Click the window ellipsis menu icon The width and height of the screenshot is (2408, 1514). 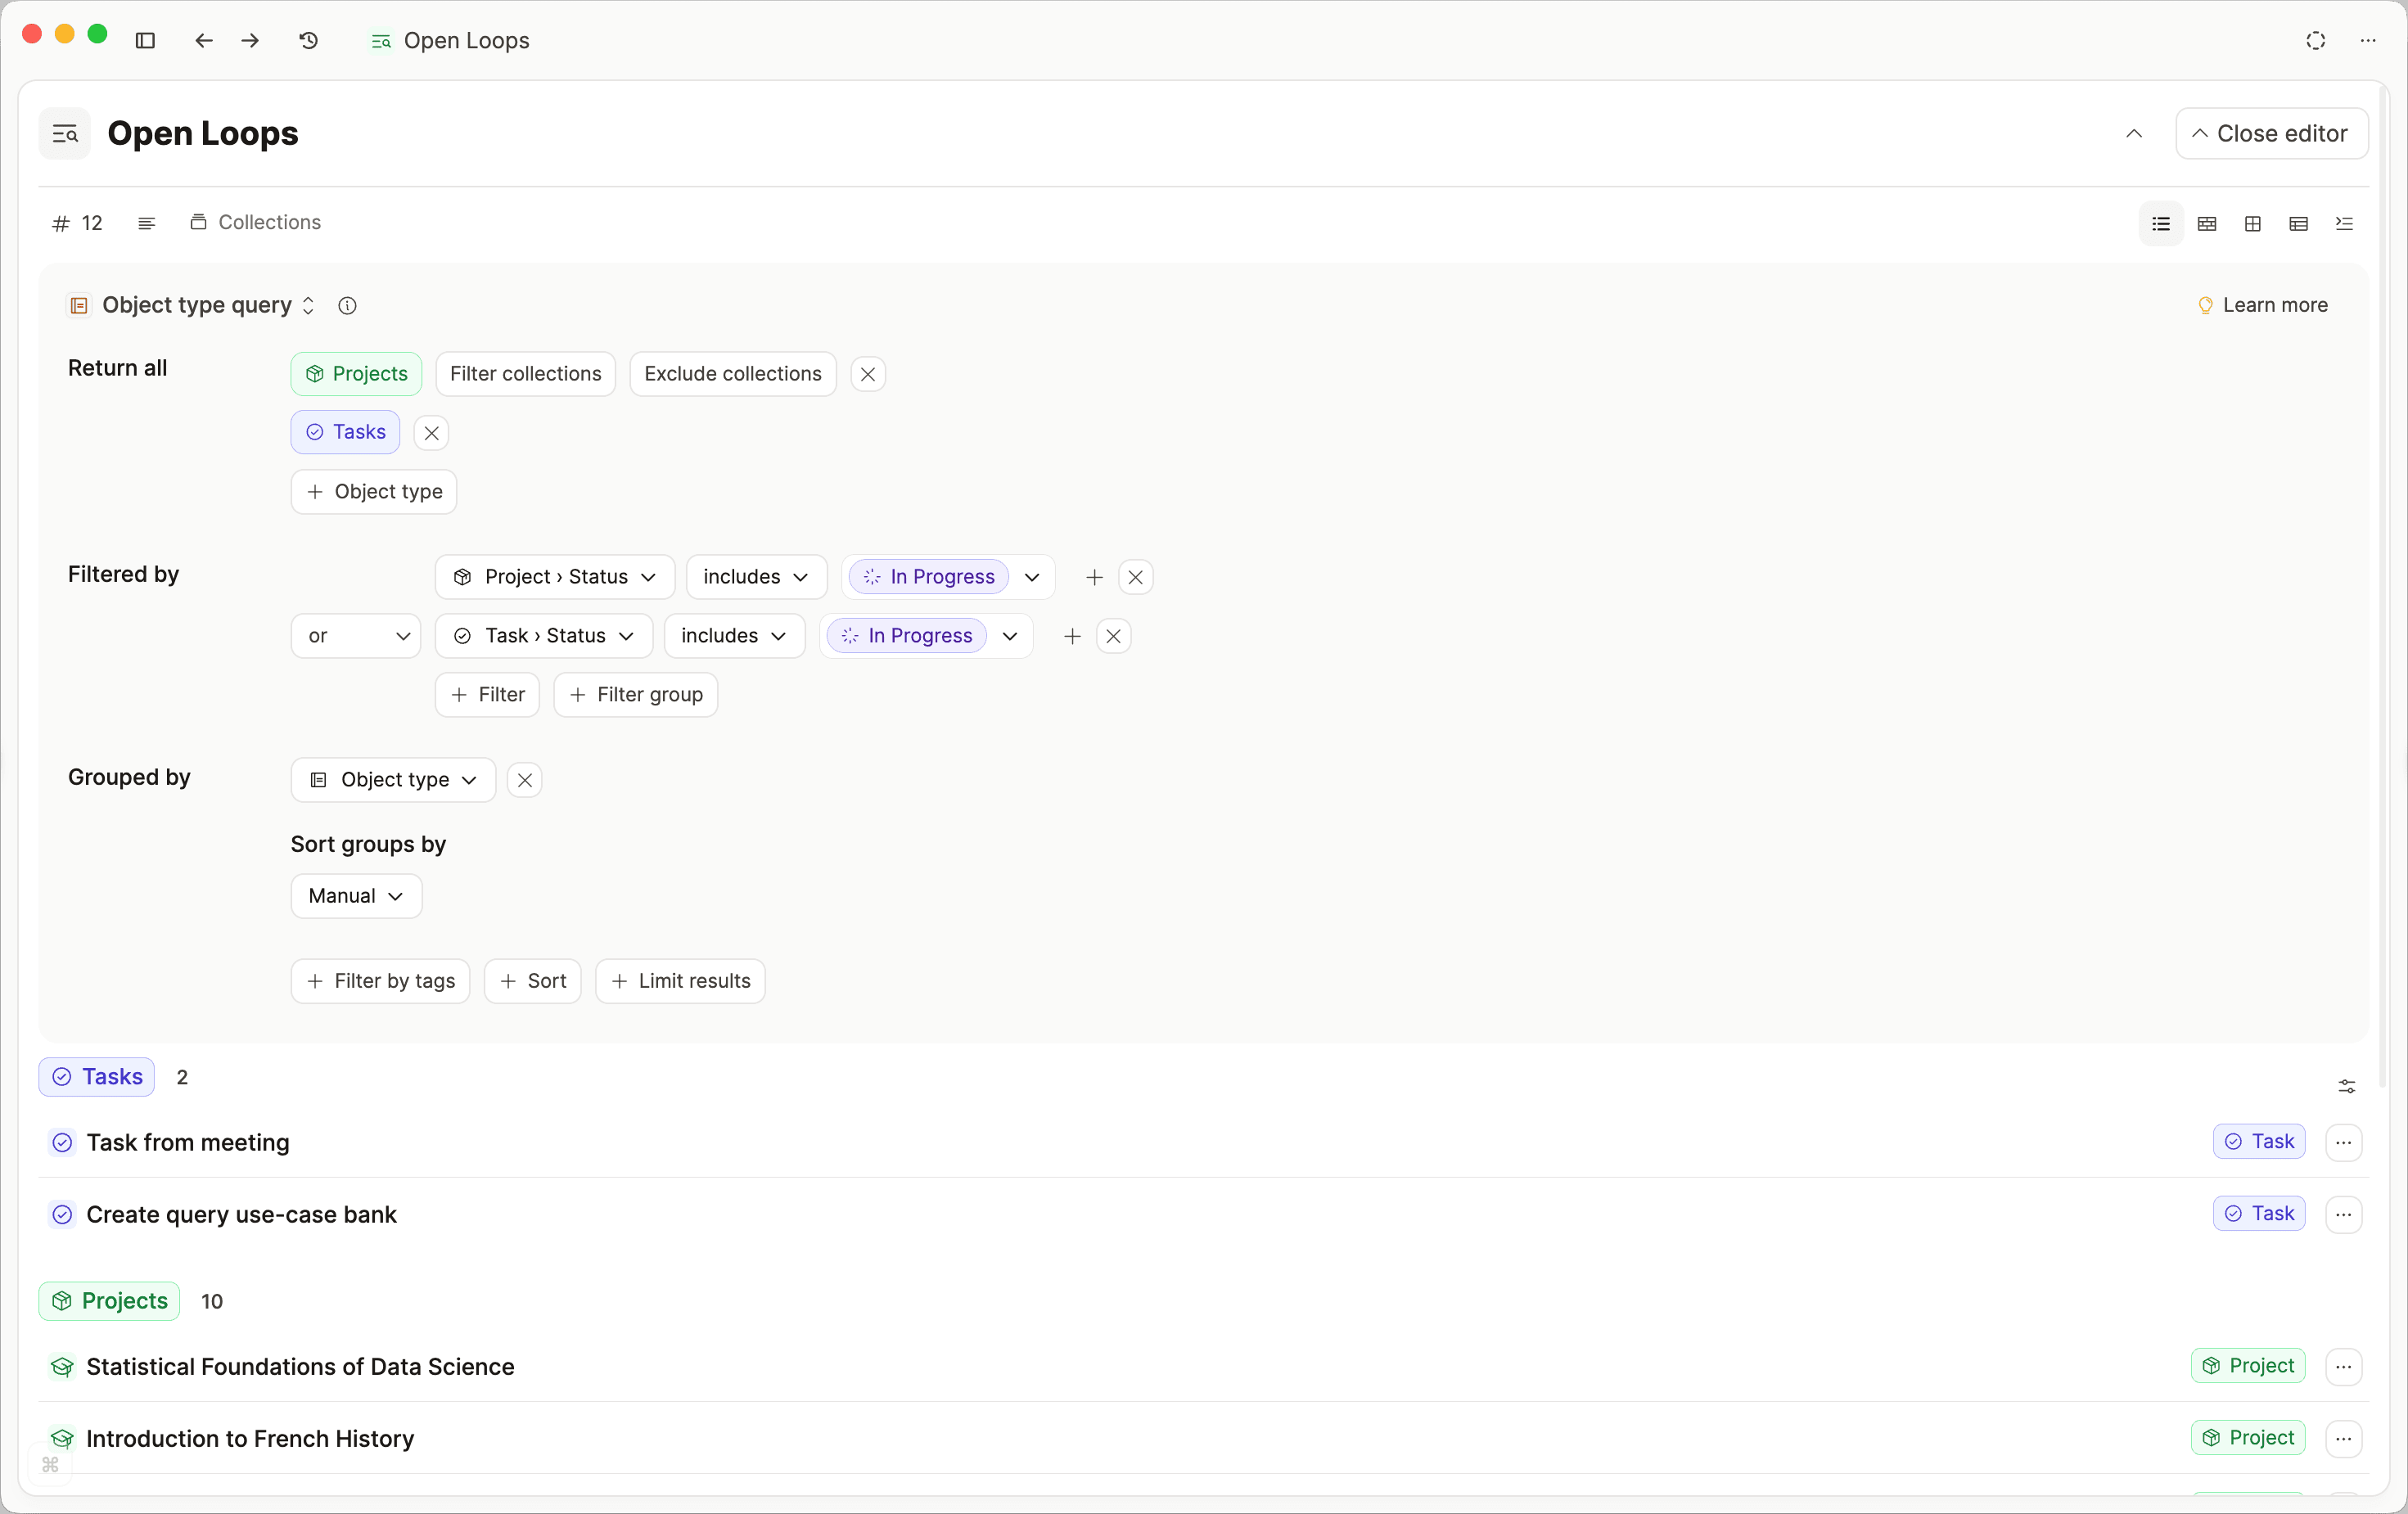(2368, 41)
